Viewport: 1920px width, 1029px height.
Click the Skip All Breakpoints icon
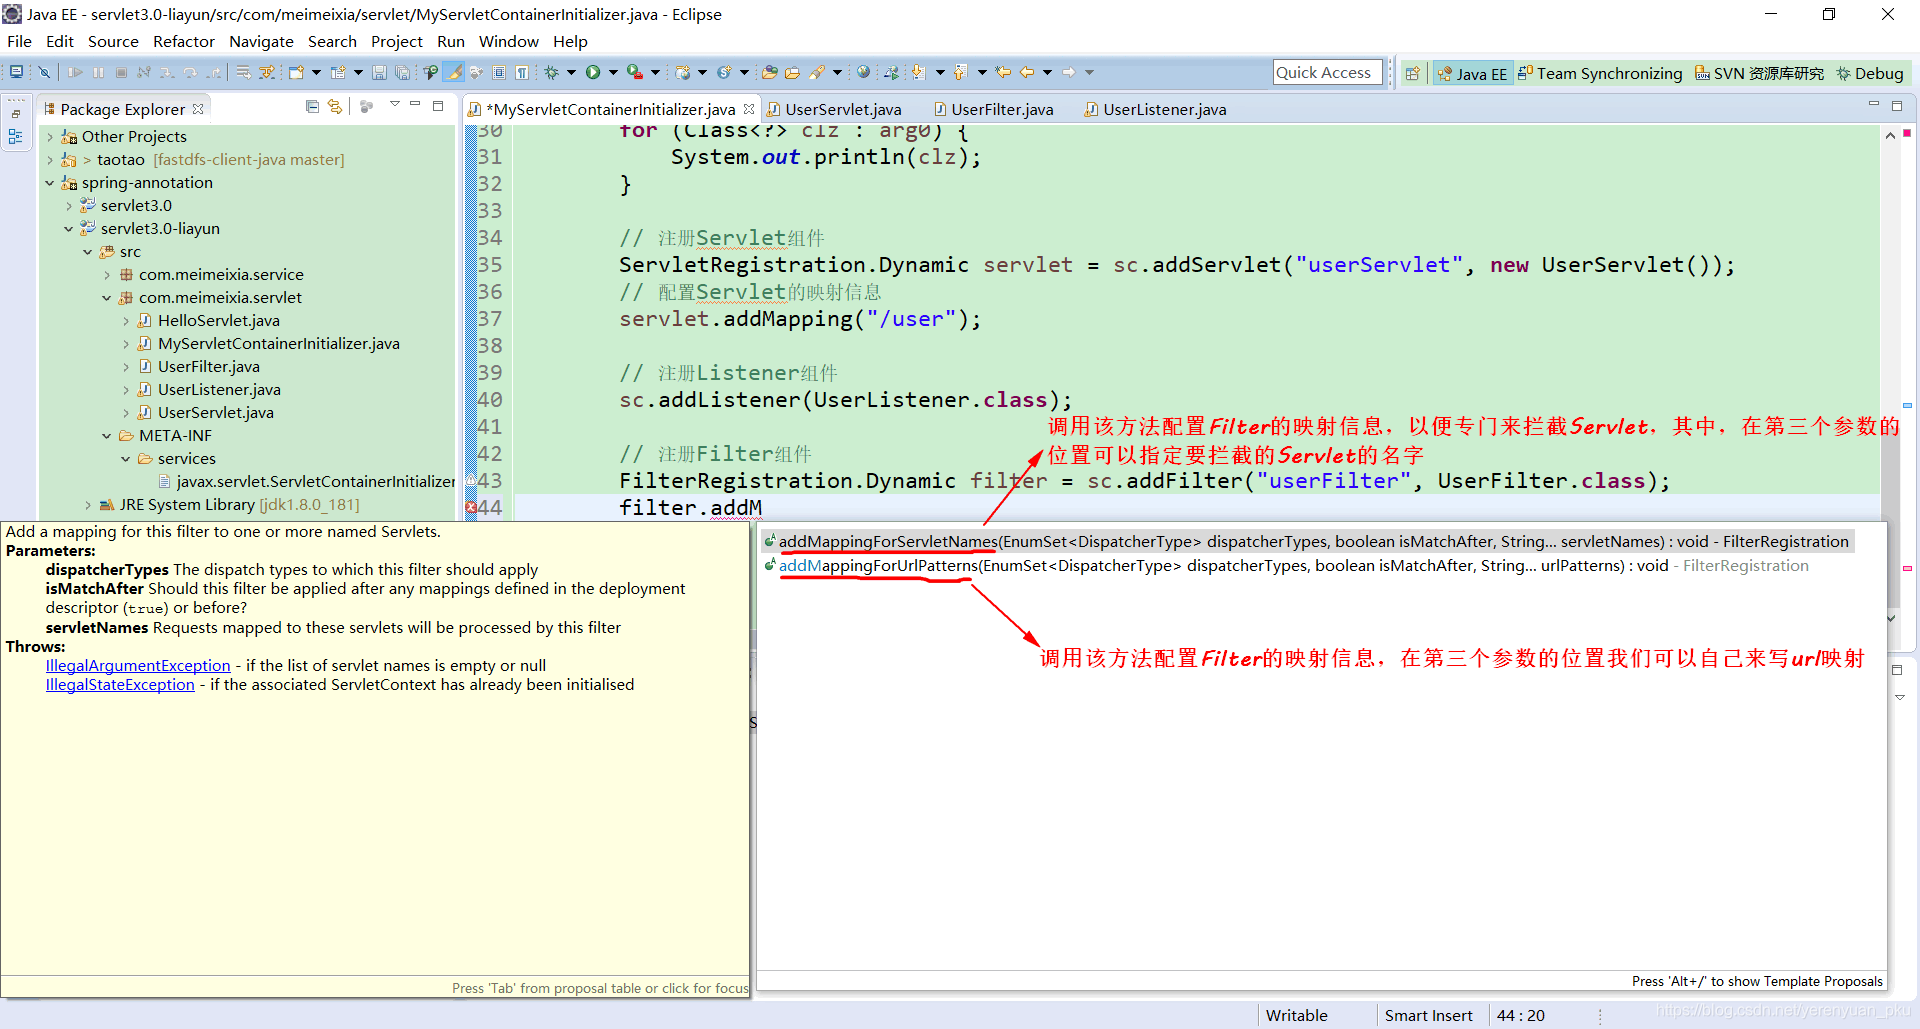[44, 72]
